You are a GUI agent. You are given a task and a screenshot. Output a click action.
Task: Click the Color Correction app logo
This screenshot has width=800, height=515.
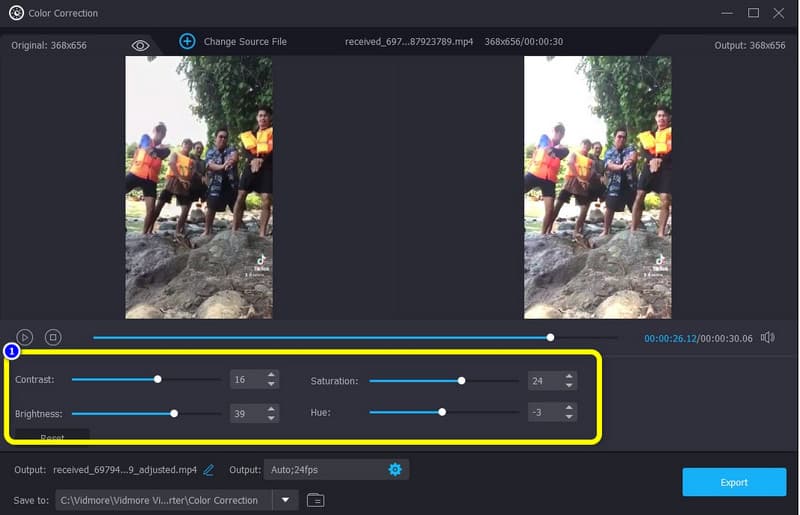(15, 13)
